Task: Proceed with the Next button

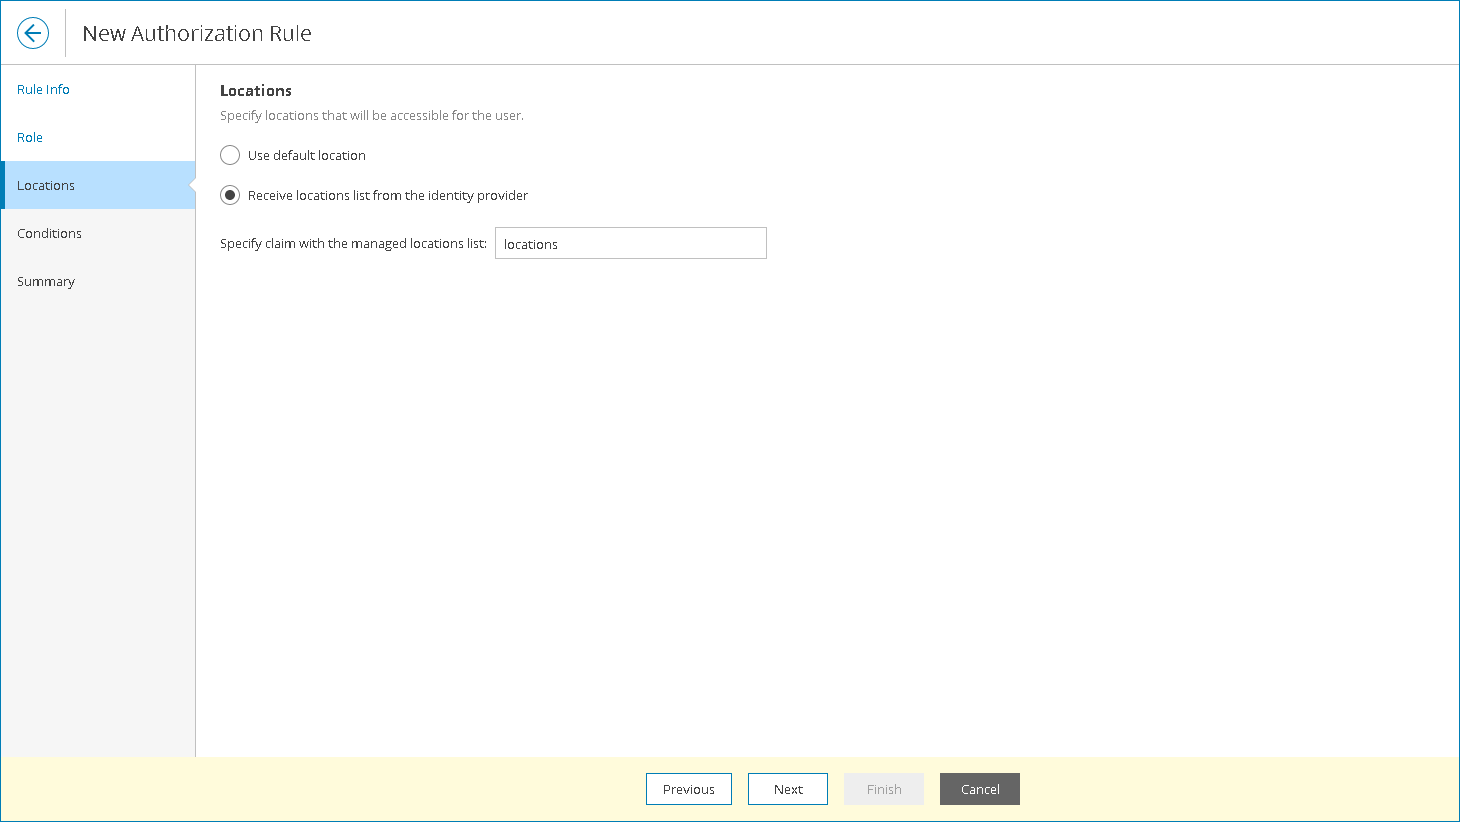Action: [788, 789]
